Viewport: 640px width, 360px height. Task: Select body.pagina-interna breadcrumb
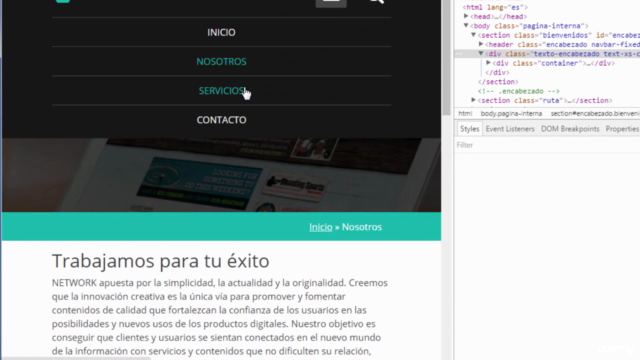(511, 113)
